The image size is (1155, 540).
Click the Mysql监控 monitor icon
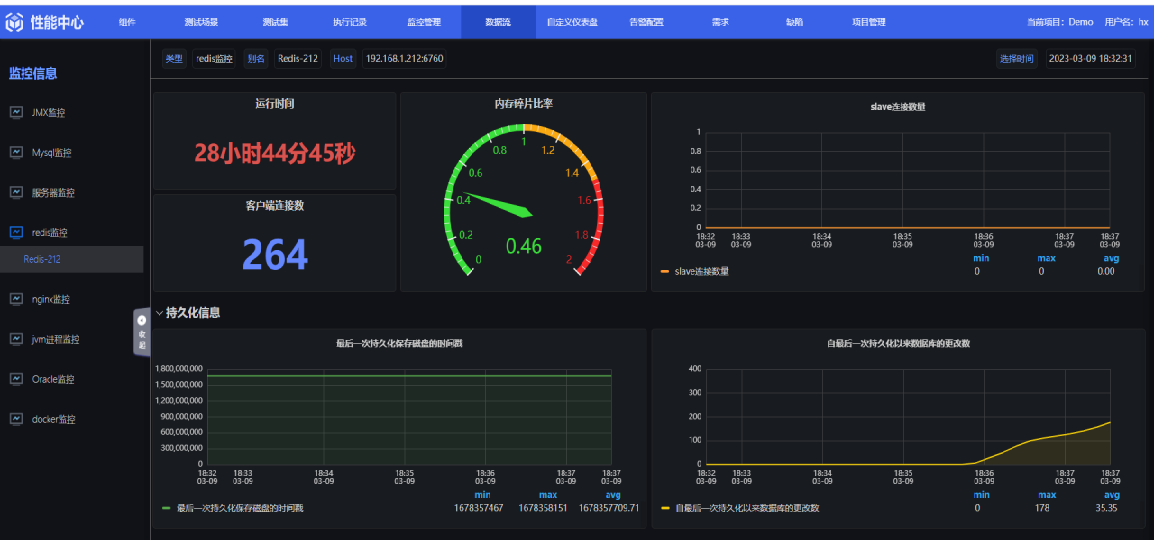(x=16, y=152)
